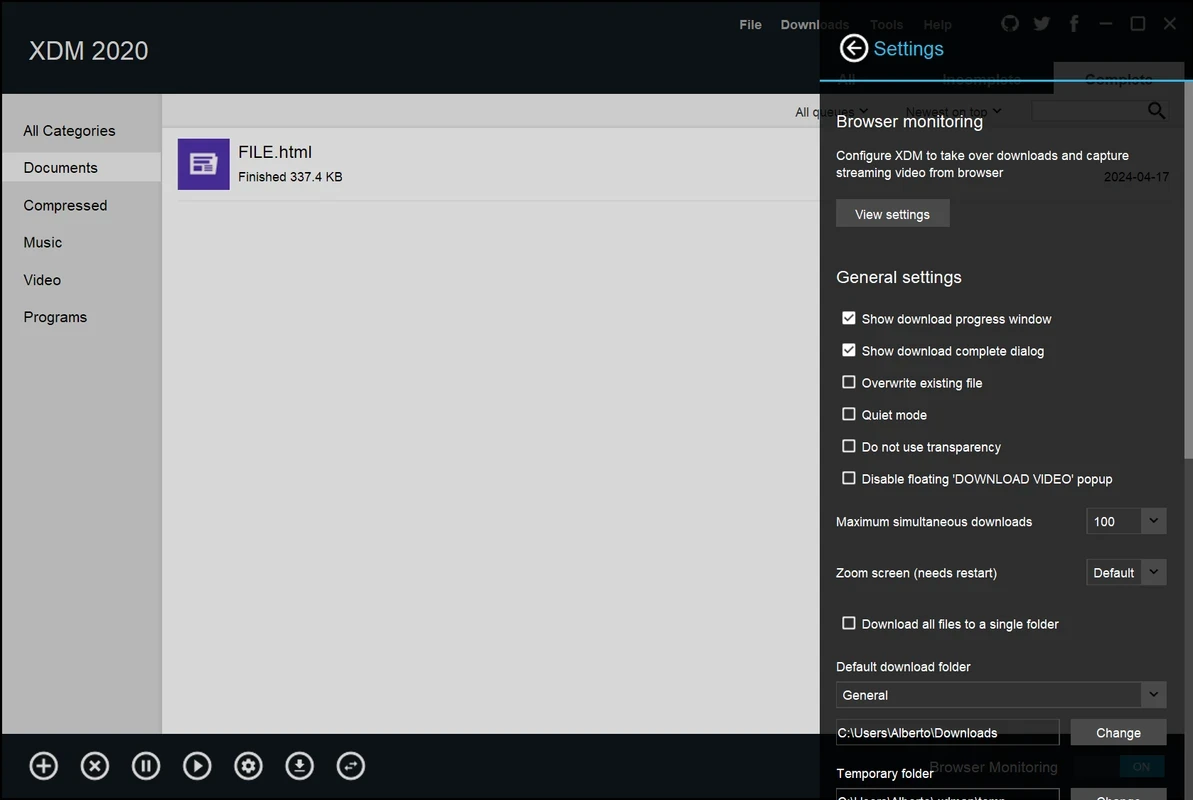The image size is (1193, 800).
Task: Click the video download arrow icon
Action: coord(300,766)
